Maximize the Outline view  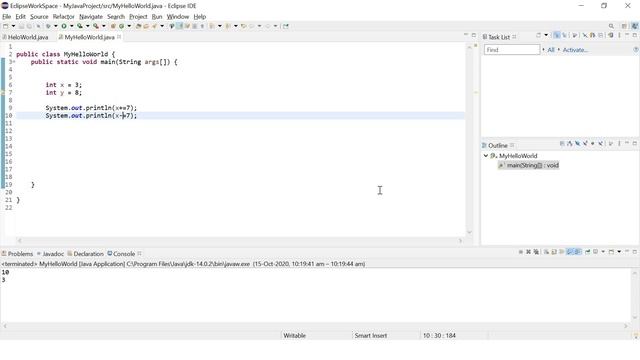635,143
